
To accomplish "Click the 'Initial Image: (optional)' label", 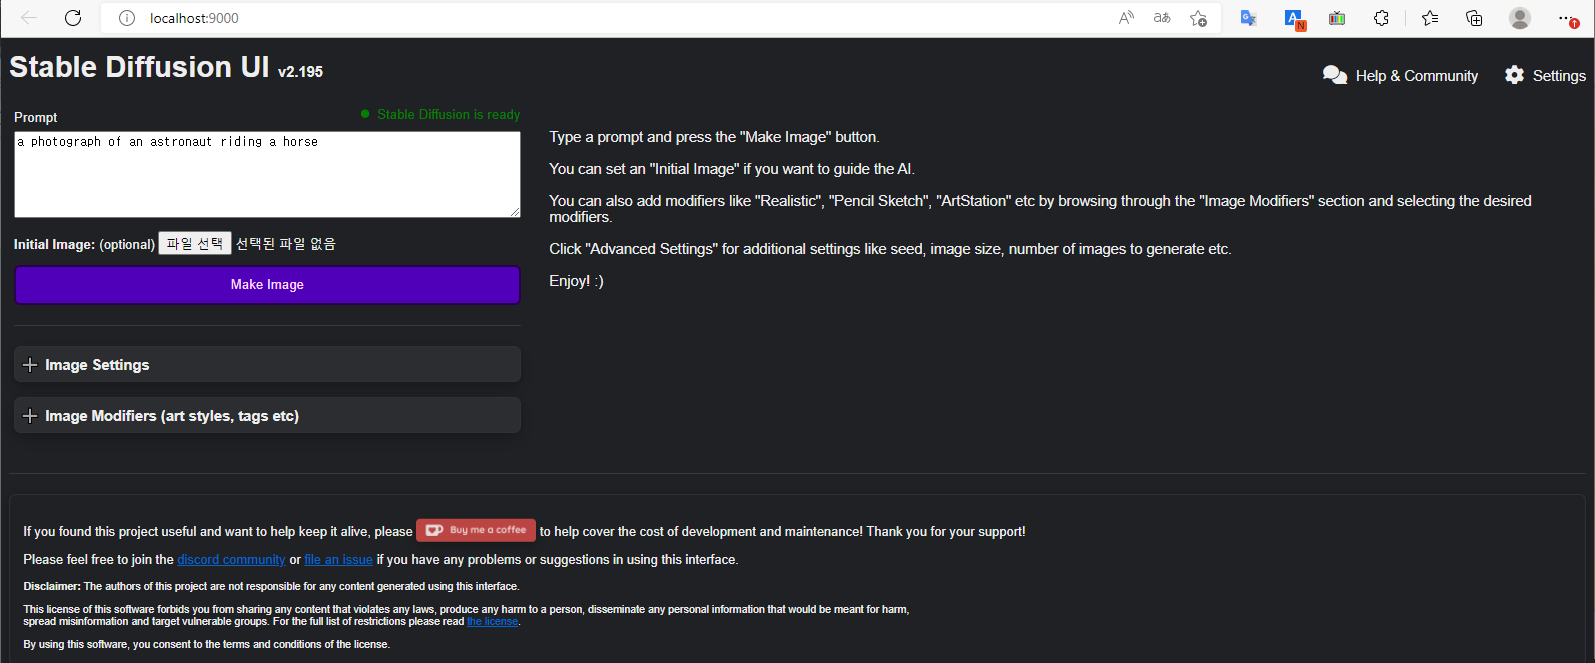I will pos(84,244).
